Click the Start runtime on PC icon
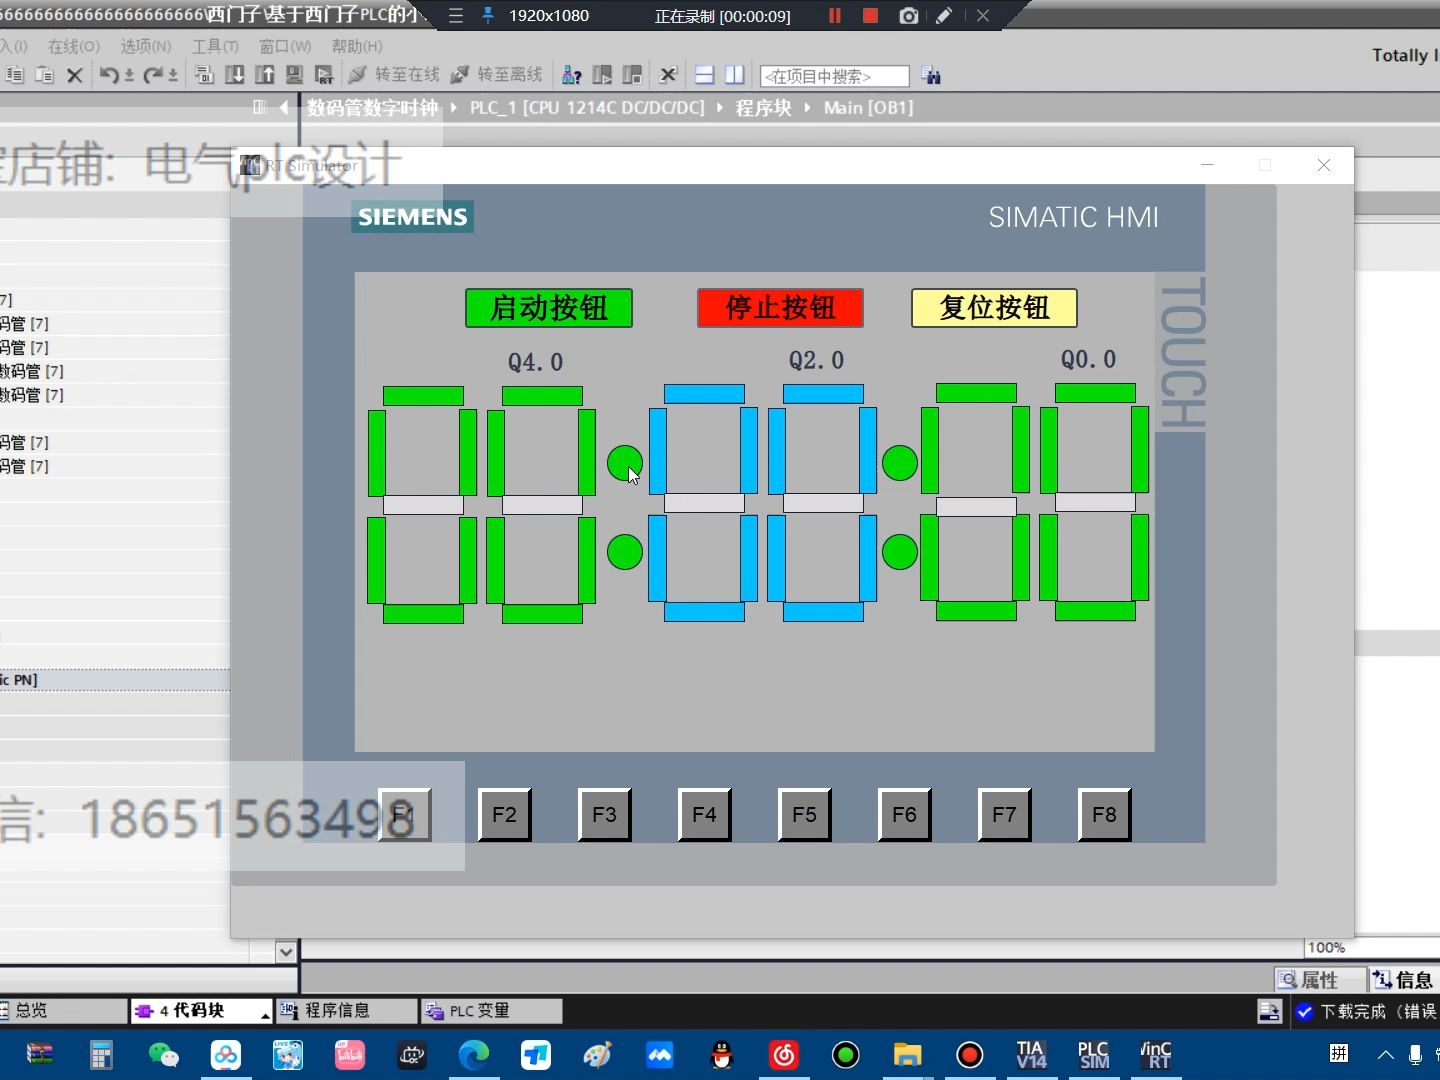Viewport: 1440px width, 1080px height. (324, 75)
